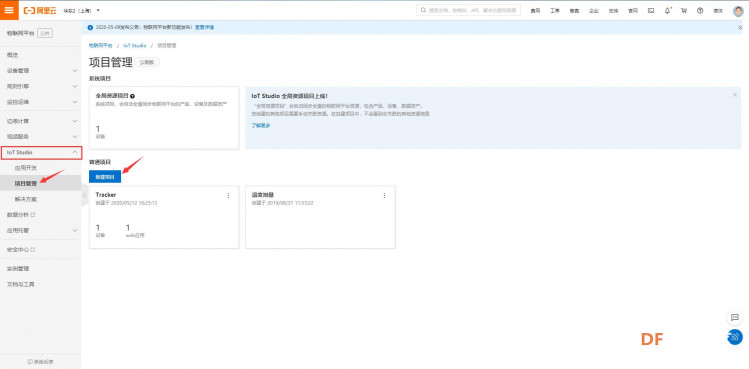Open the chat feedback bubble icon
Image resolution: width=749 pixels, height=369 pixels.
[735, 317]
